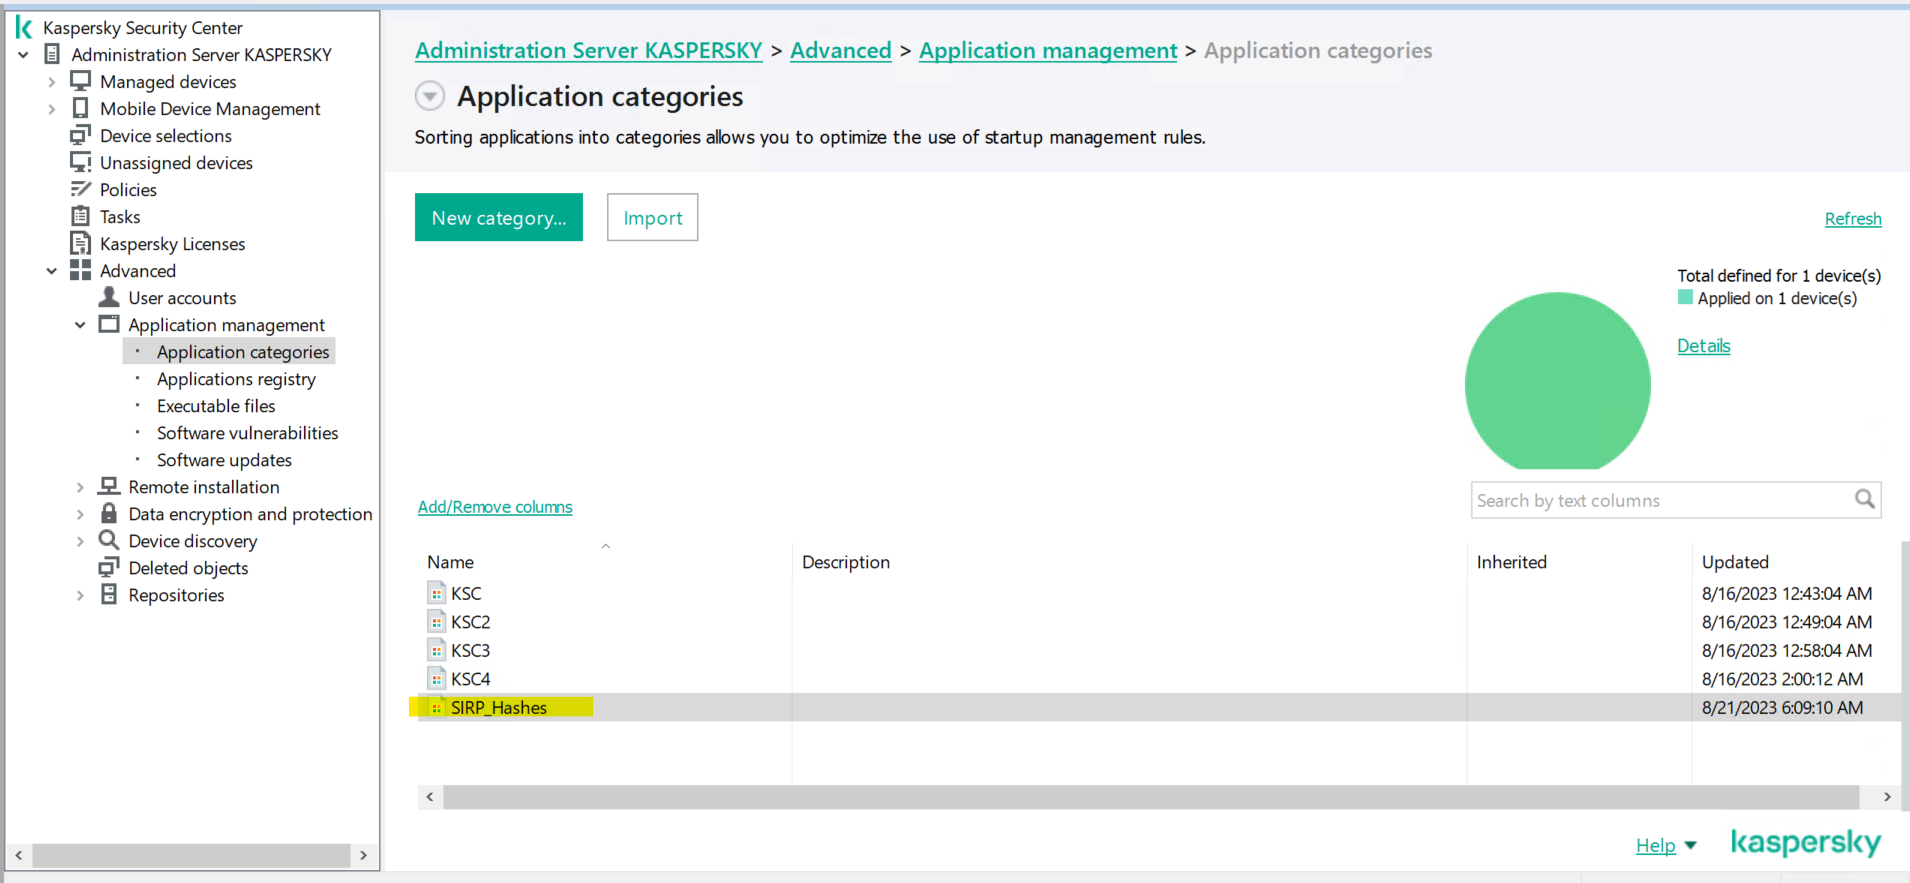The height and width of the screenshot is (883, 1910).
Task: Follow the Advanced breadcrumb link
Action: (x=840, y=51)
